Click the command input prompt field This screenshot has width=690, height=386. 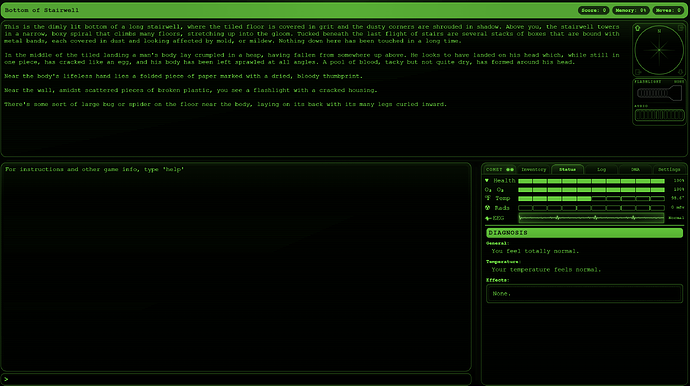point(236,379)
